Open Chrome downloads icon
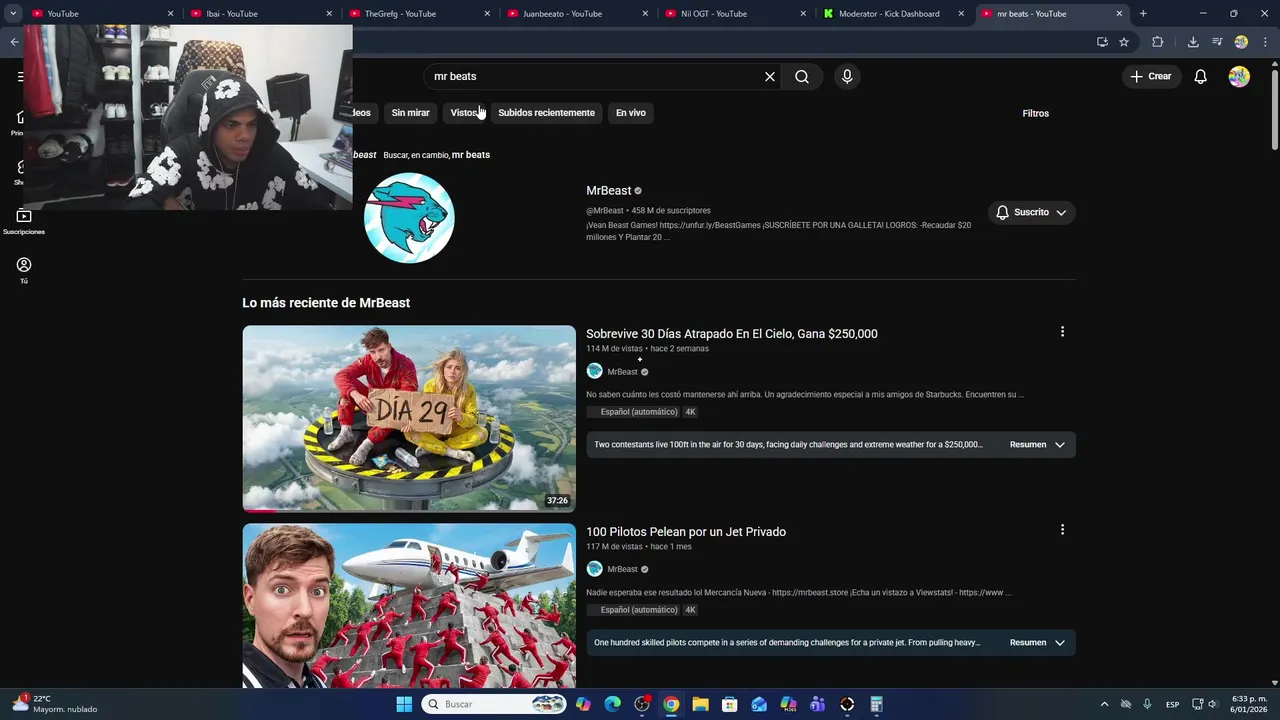Image resolution: width=1280 pixels, height=720 pixels. point(1193,42)
